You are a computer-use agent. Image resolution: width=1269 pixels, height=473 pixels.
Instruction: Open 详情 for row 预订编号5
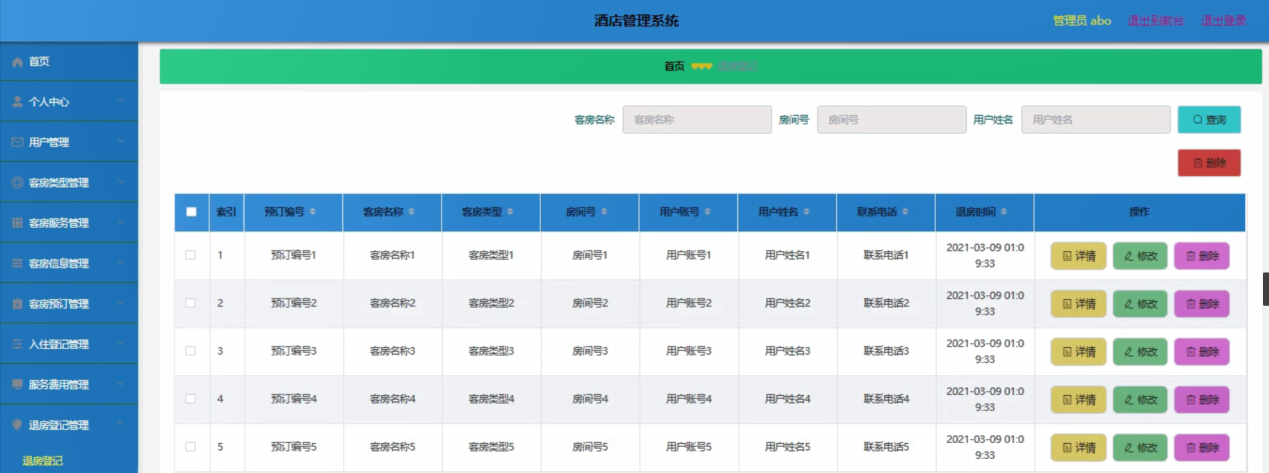[1078, 448]
